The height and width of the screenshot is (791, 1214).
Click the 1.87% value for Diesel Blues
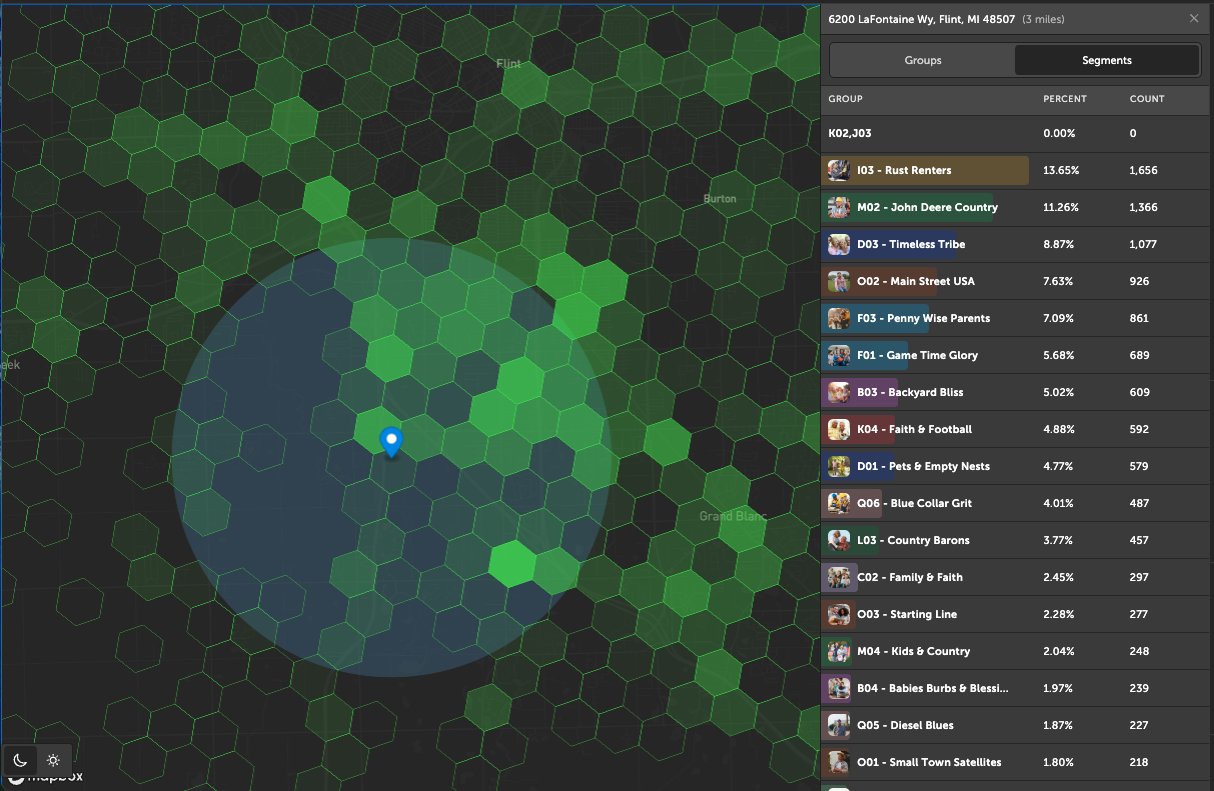coord(1059,725)
